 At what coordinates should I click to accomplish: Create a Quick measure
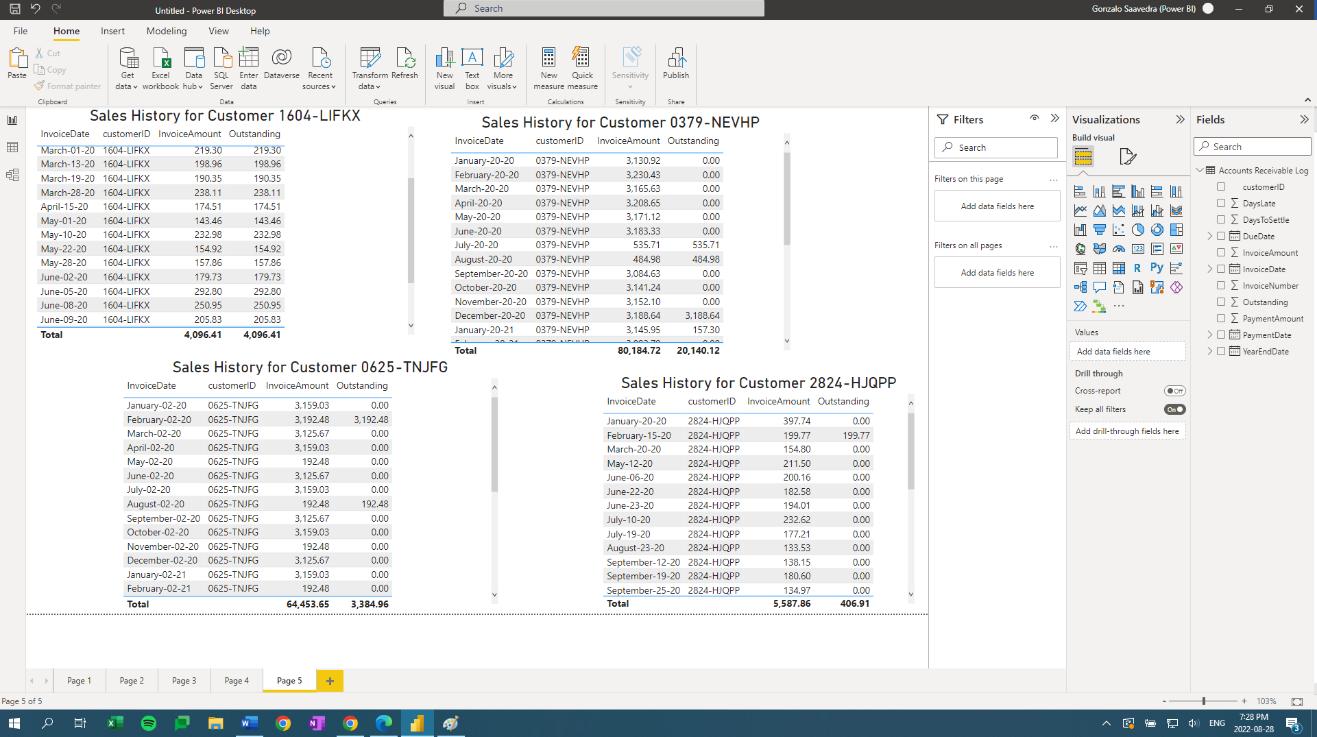point(582,67)
